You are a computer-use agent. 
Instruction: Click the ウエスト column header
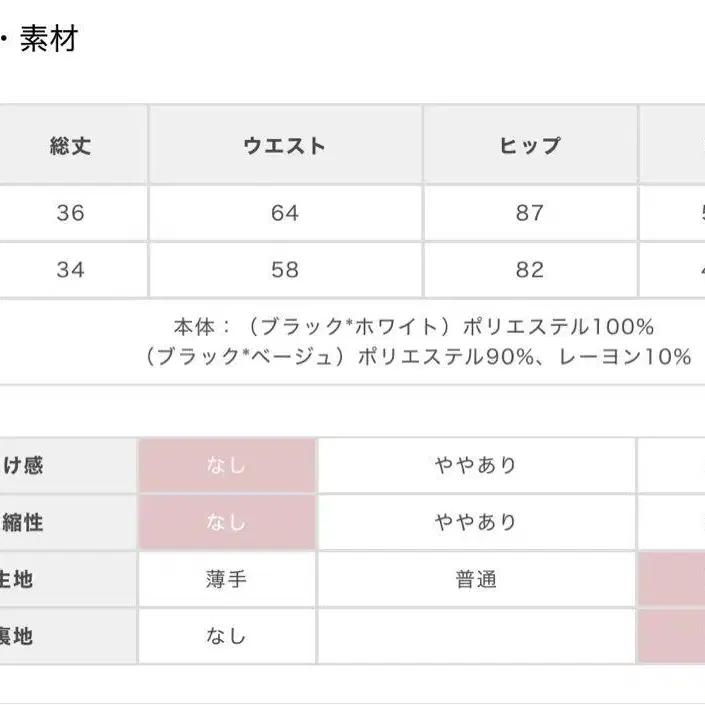click(x=285, y=146)
